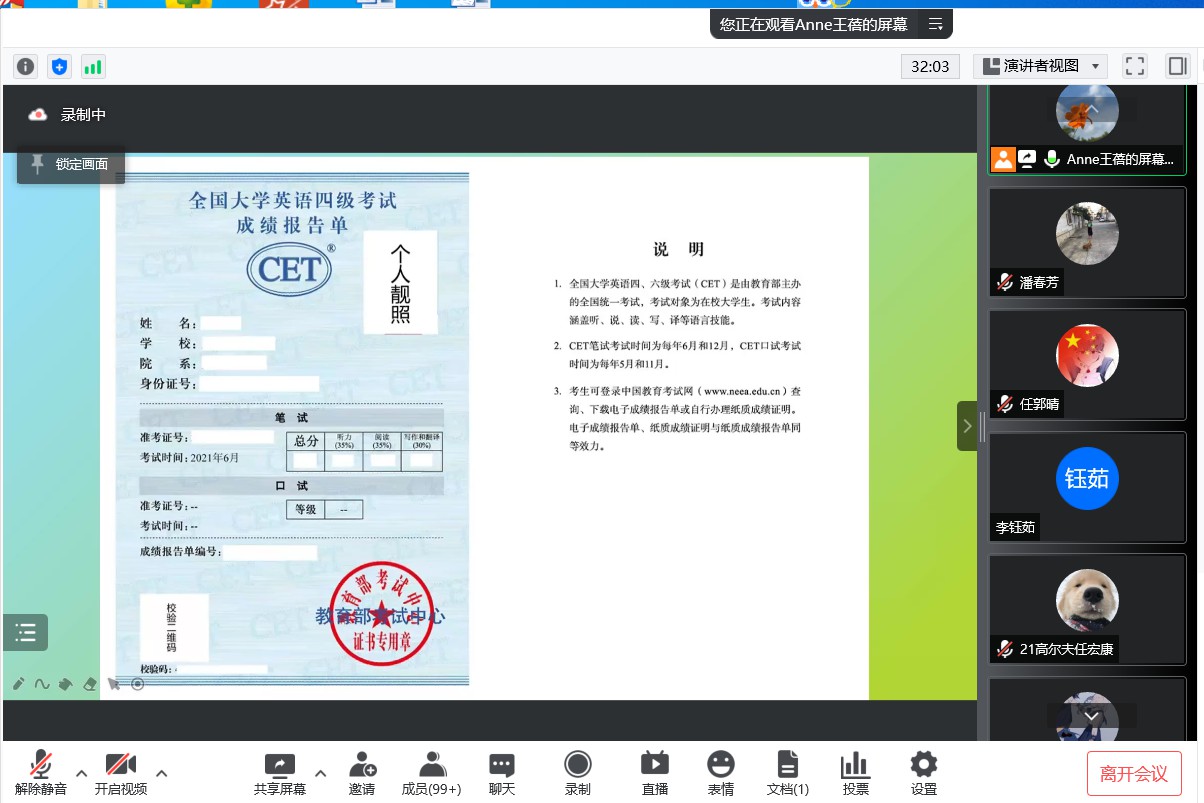Click the 离开会议 leave meeting button
The image size is (1204, 803).
pos(1134,773)
